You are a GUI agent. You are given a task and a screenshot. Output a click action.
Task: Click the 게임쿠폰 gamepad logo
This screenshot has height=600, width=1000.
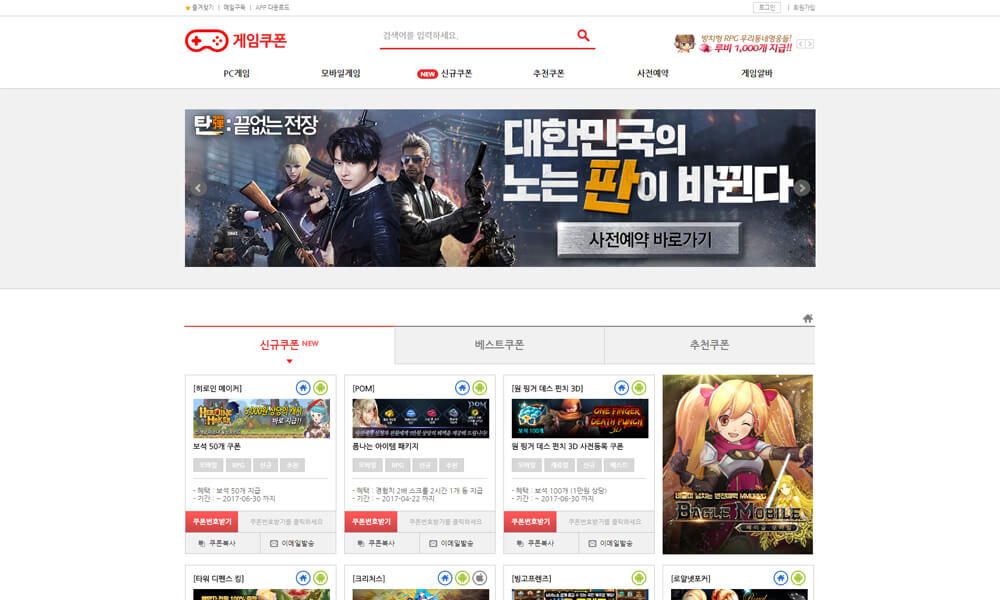click(236, 41)
